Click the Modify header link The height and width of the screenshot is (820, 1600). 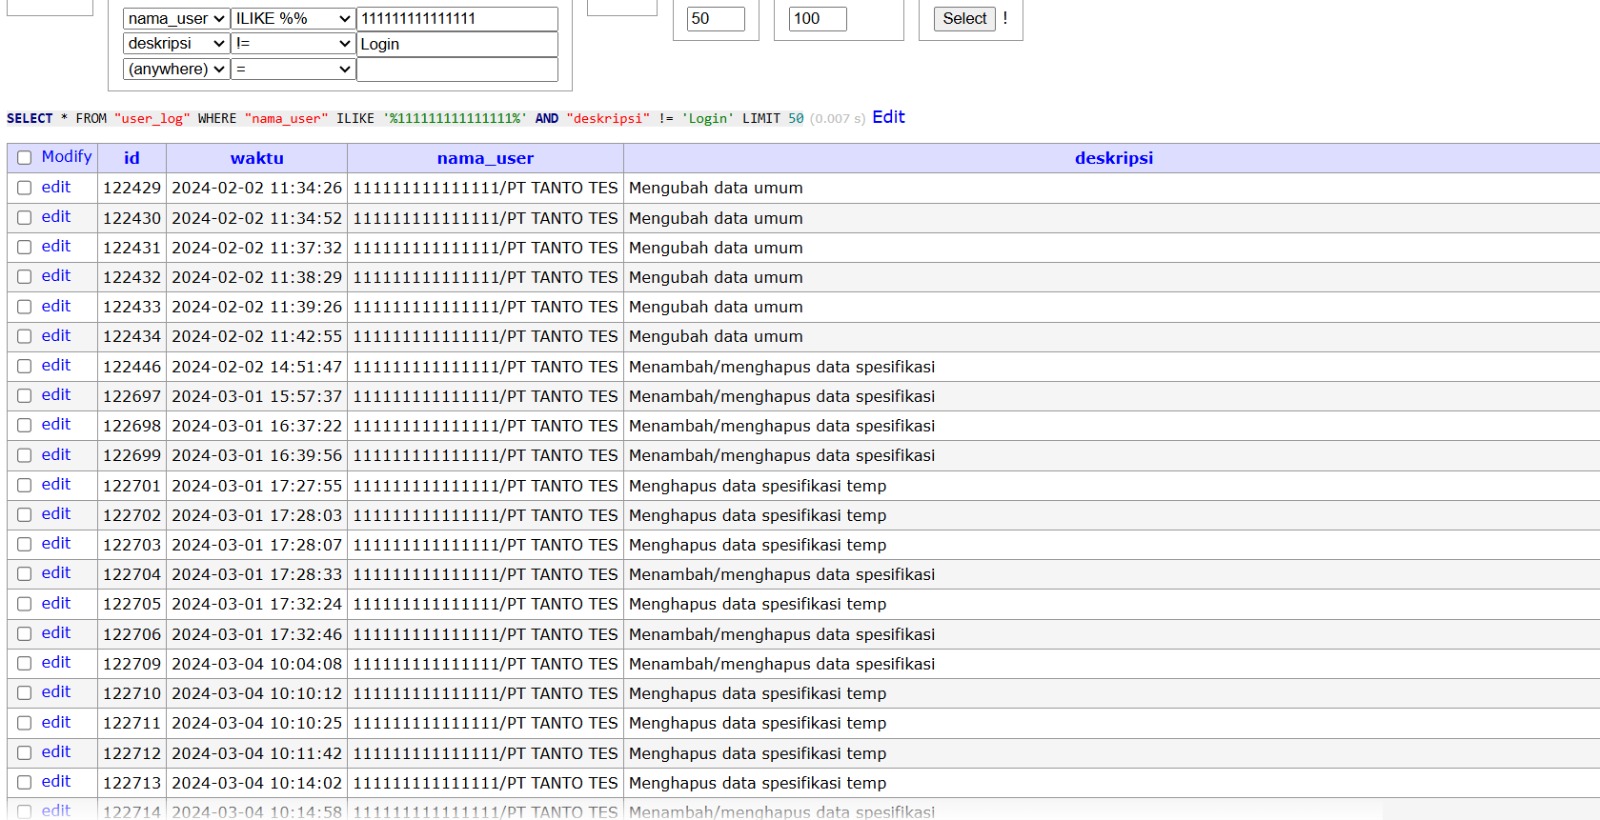[66, 157]
